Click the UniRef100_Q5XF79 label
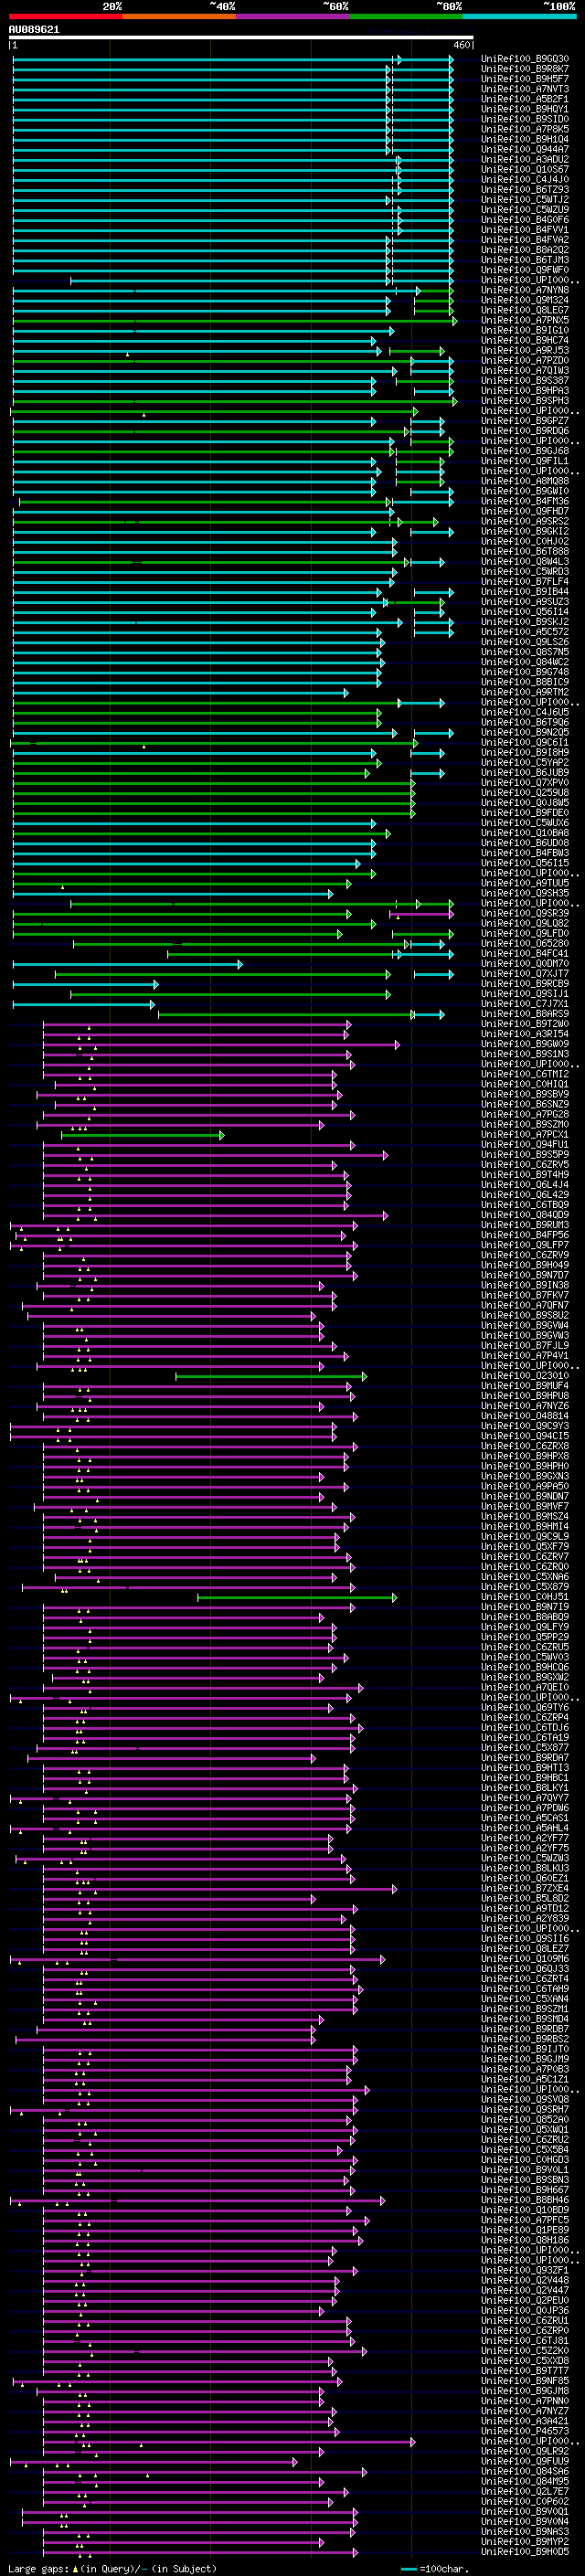This screenshot has width=585, height=2576. point(525,1546)
